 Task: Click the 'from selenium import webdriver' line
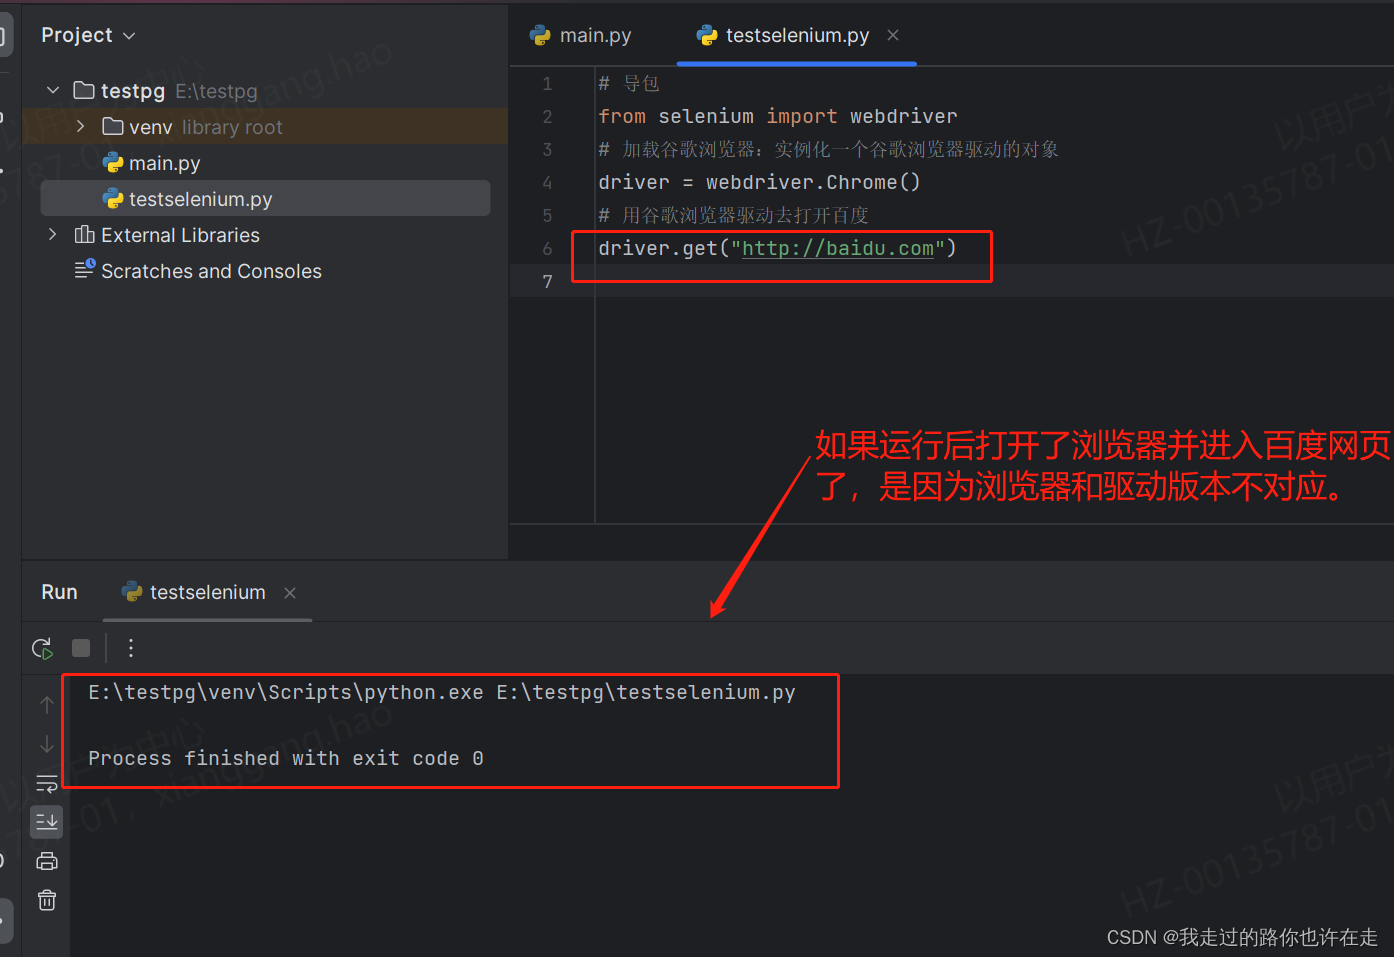(x=777, y=116)
